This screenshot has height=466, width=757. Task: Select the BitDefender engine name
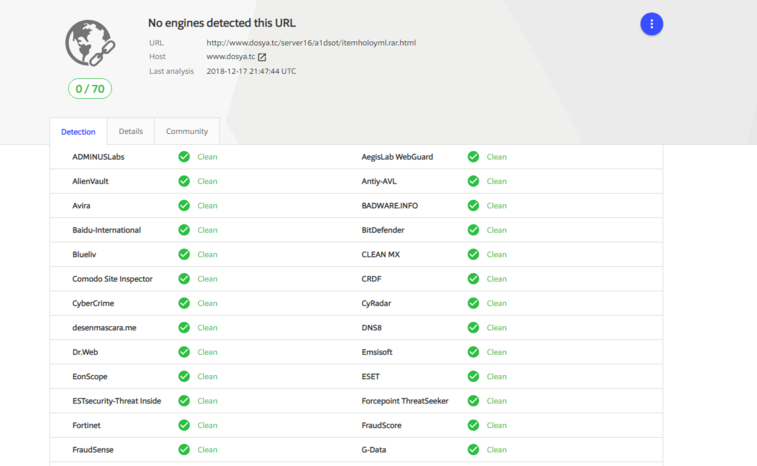click(383, 230)
